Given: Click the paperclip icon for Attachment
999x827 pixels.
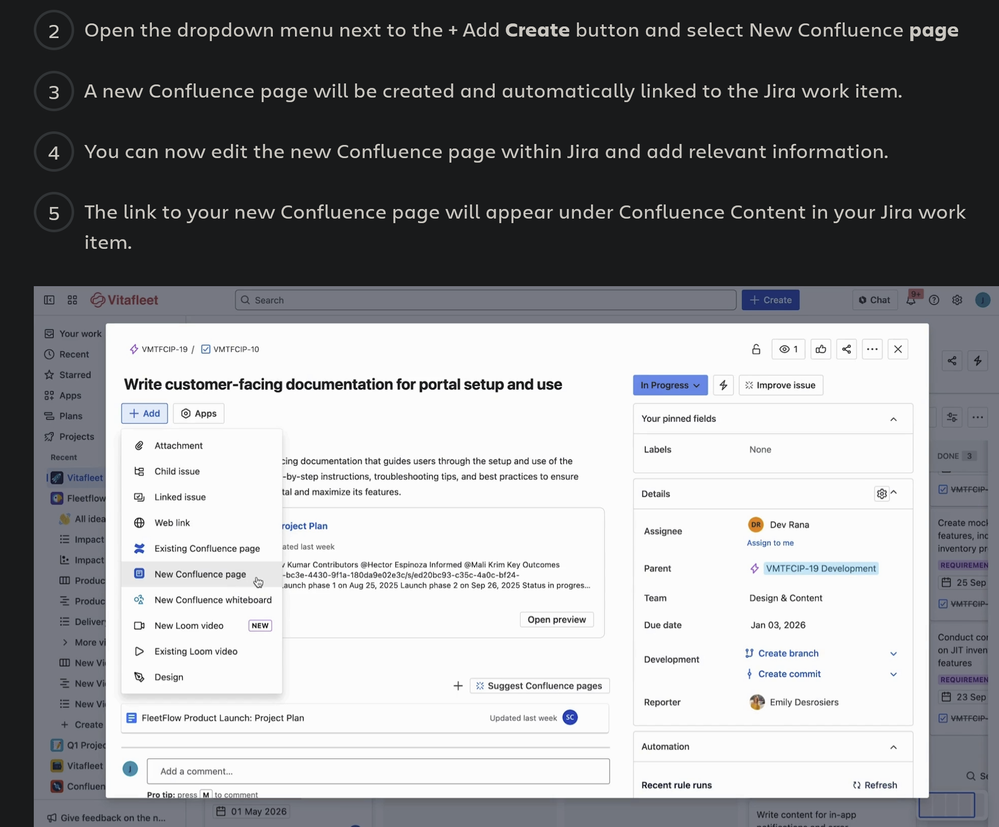Looking at the screenshot, I should pyautogui.click(x=139, y=445).
